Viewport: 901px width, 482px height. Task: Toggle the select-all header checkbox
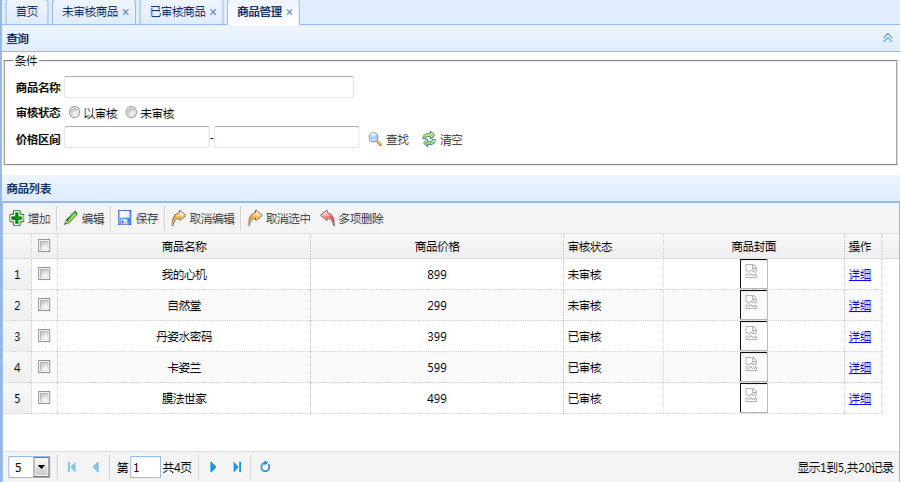pyautogui.click(x=44, y=246)
